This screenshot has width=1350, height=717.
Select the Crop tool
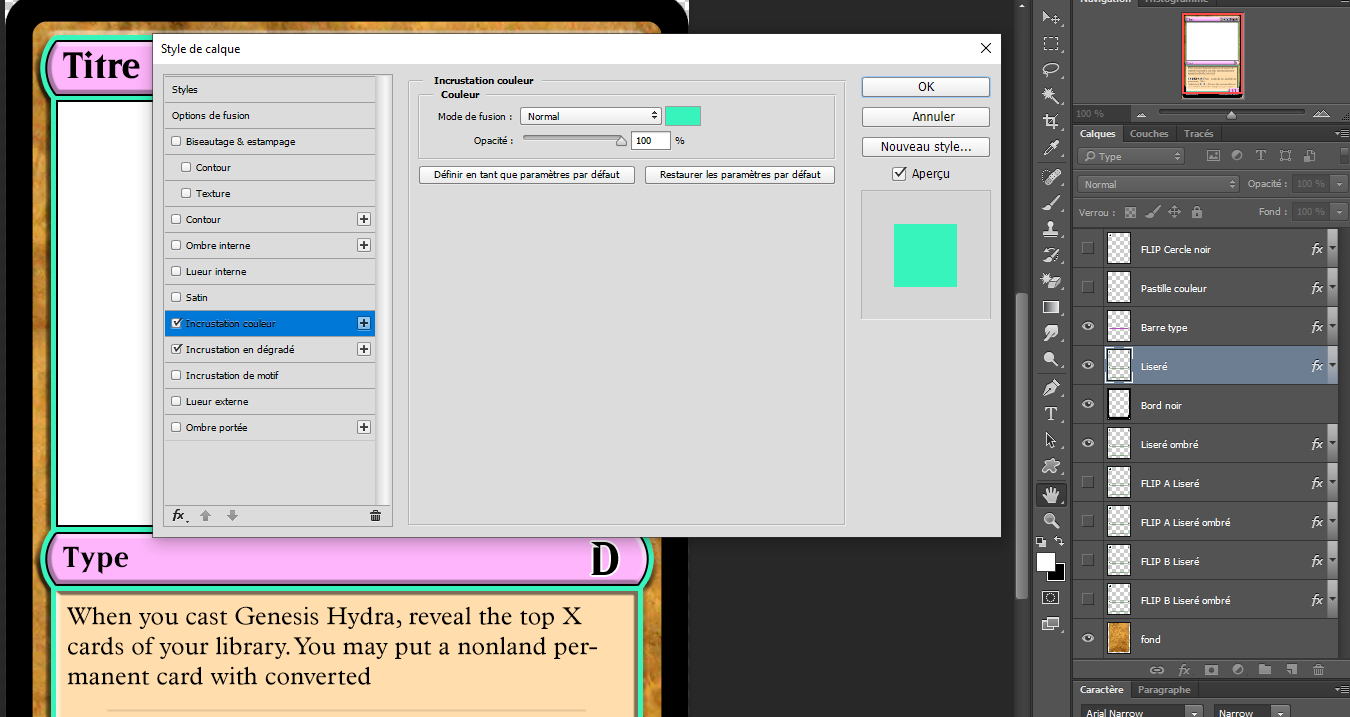click(x=1051, y=122)
